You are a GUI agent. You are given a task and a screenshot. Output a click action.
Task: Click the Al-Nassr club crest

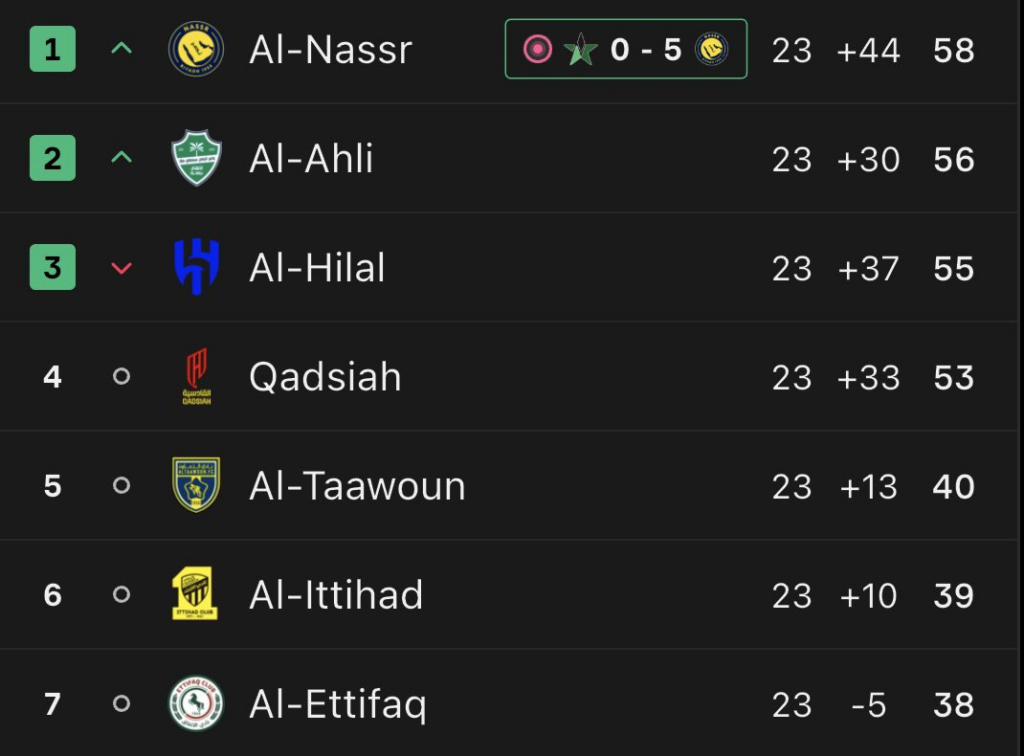coord(196,49)
